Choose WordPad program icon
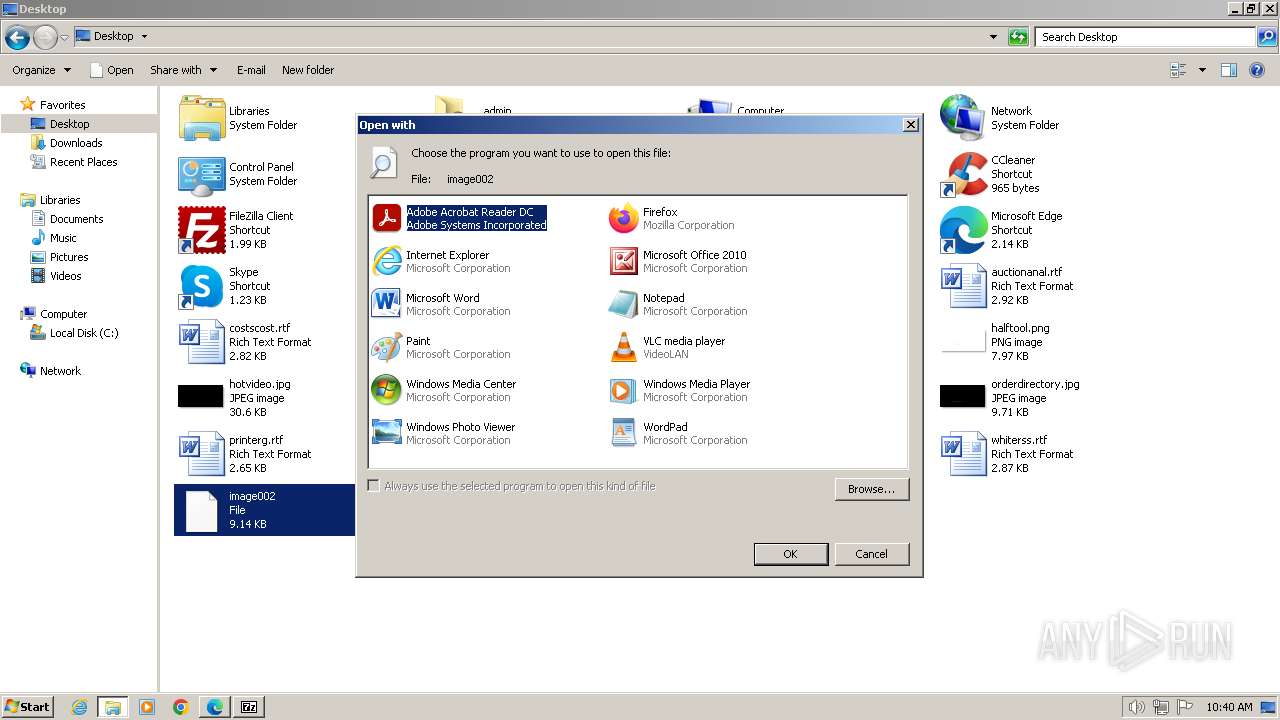This screenshot has width=1280, height=720. click(x=624, y=433)
